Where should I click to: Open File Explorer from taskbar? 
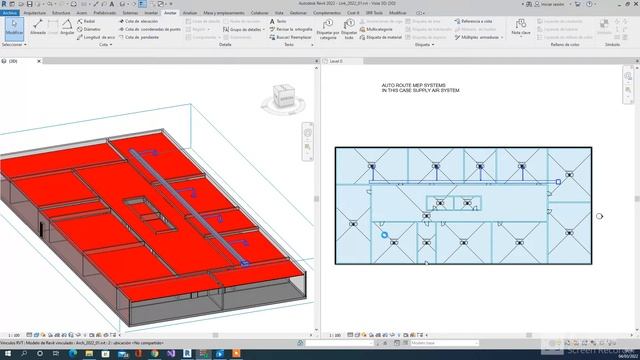pyautogui.click(x=89, y=353)
